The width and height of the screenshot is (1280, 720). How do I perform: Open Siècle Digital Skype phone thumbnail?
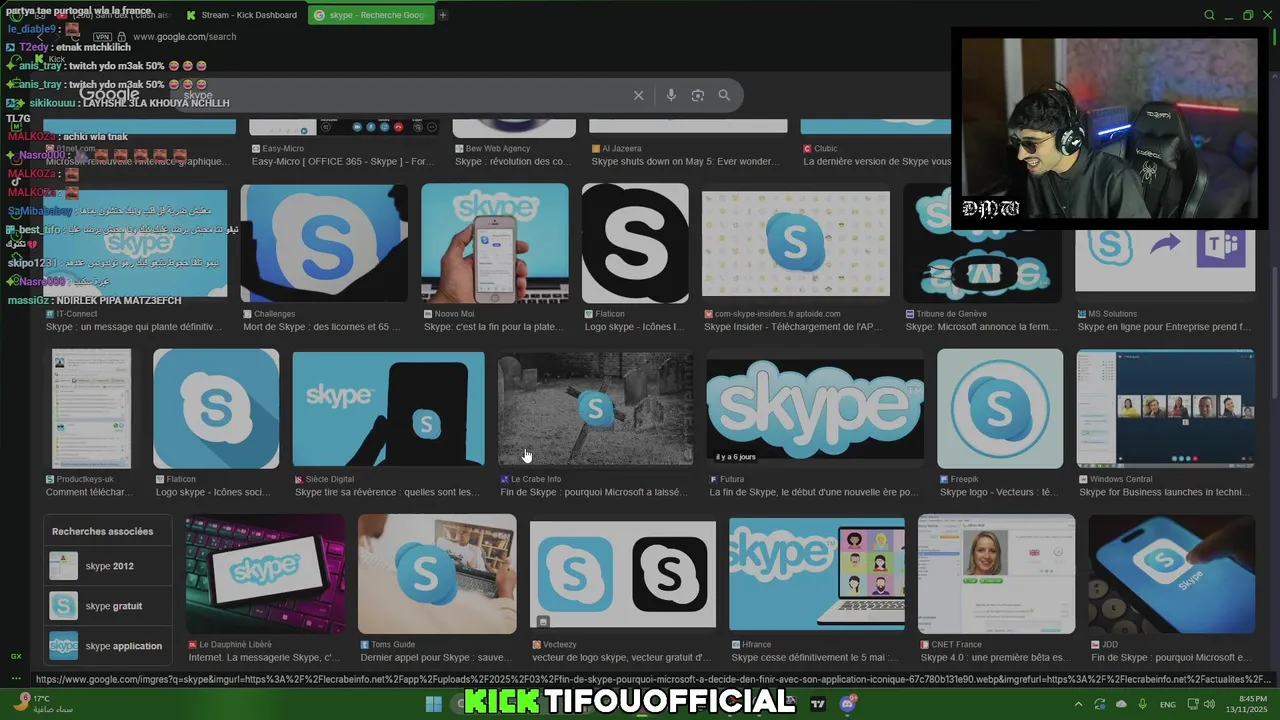point(388,408)
